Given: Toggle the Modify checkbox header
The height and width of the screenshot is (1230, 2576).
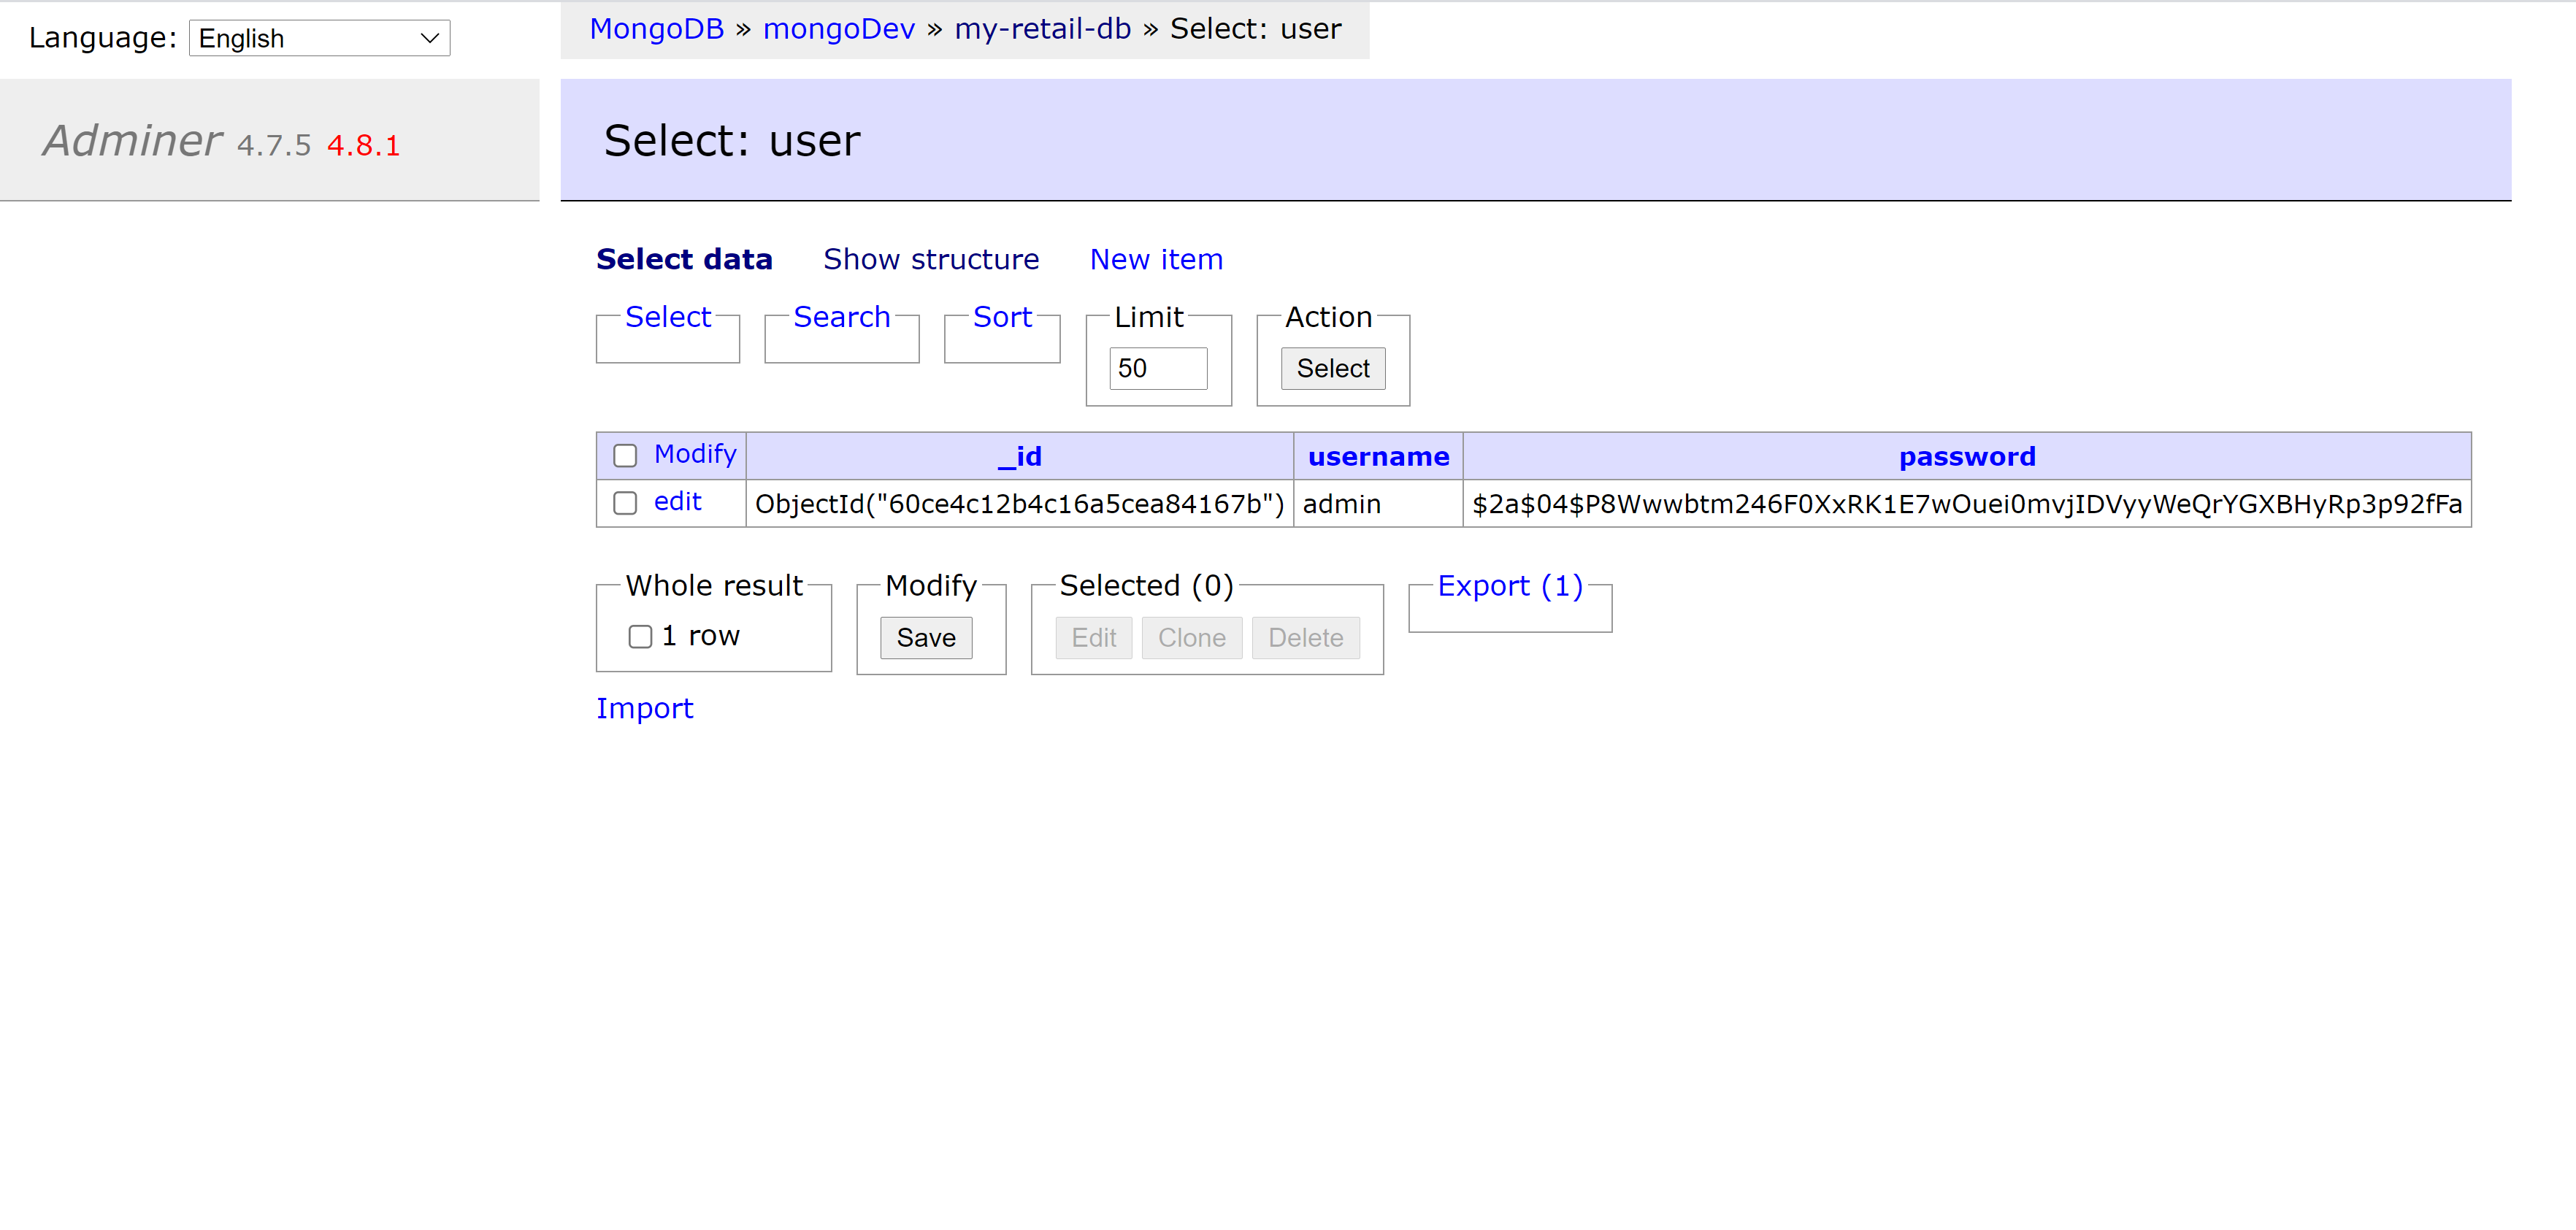Looking at the screenshot, I should (x=624, y=456).
